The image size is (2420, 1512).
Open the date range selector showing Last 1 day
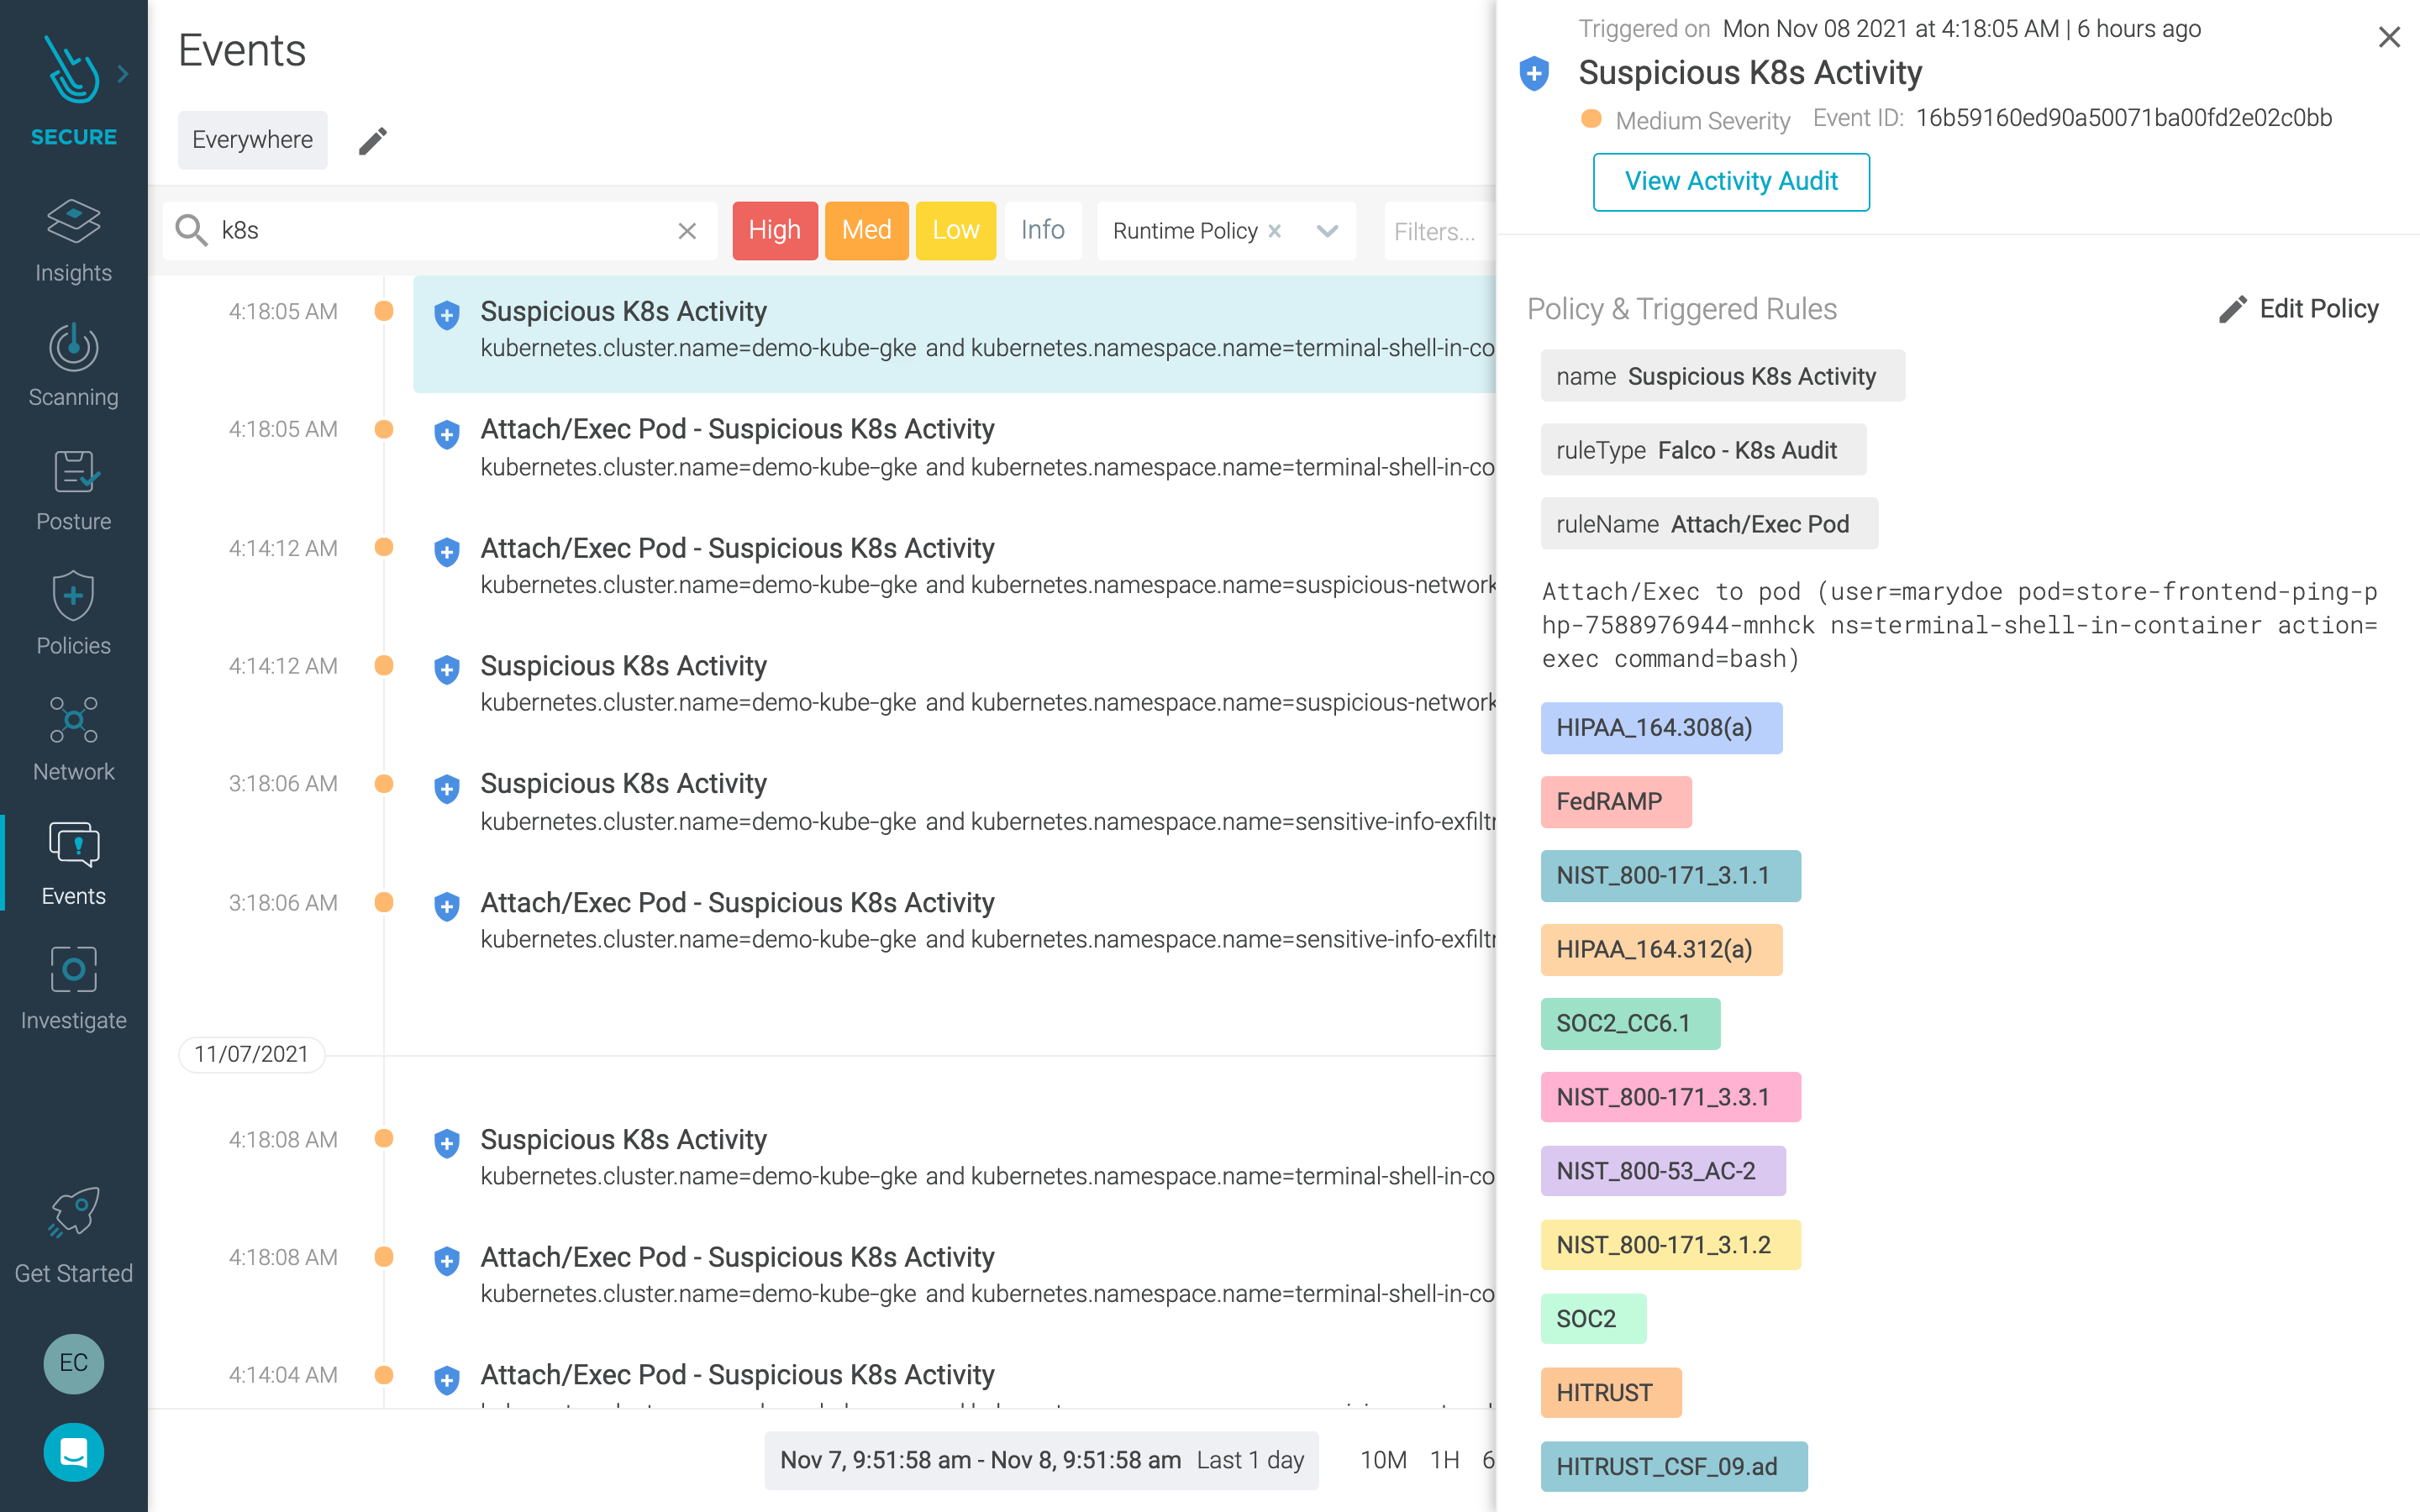pos(1040,1460)
